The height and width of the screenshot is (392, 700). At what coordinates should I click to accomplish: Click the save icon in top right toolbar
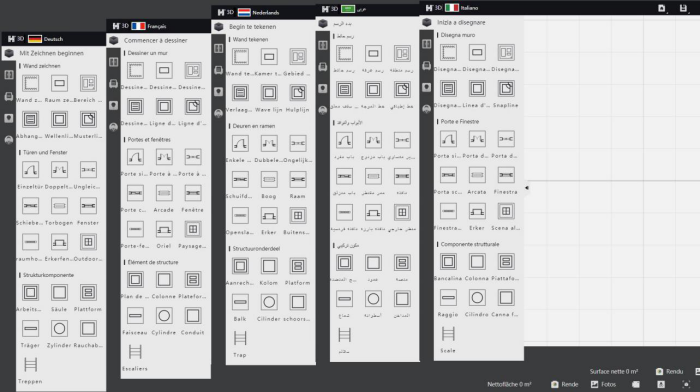683,8
